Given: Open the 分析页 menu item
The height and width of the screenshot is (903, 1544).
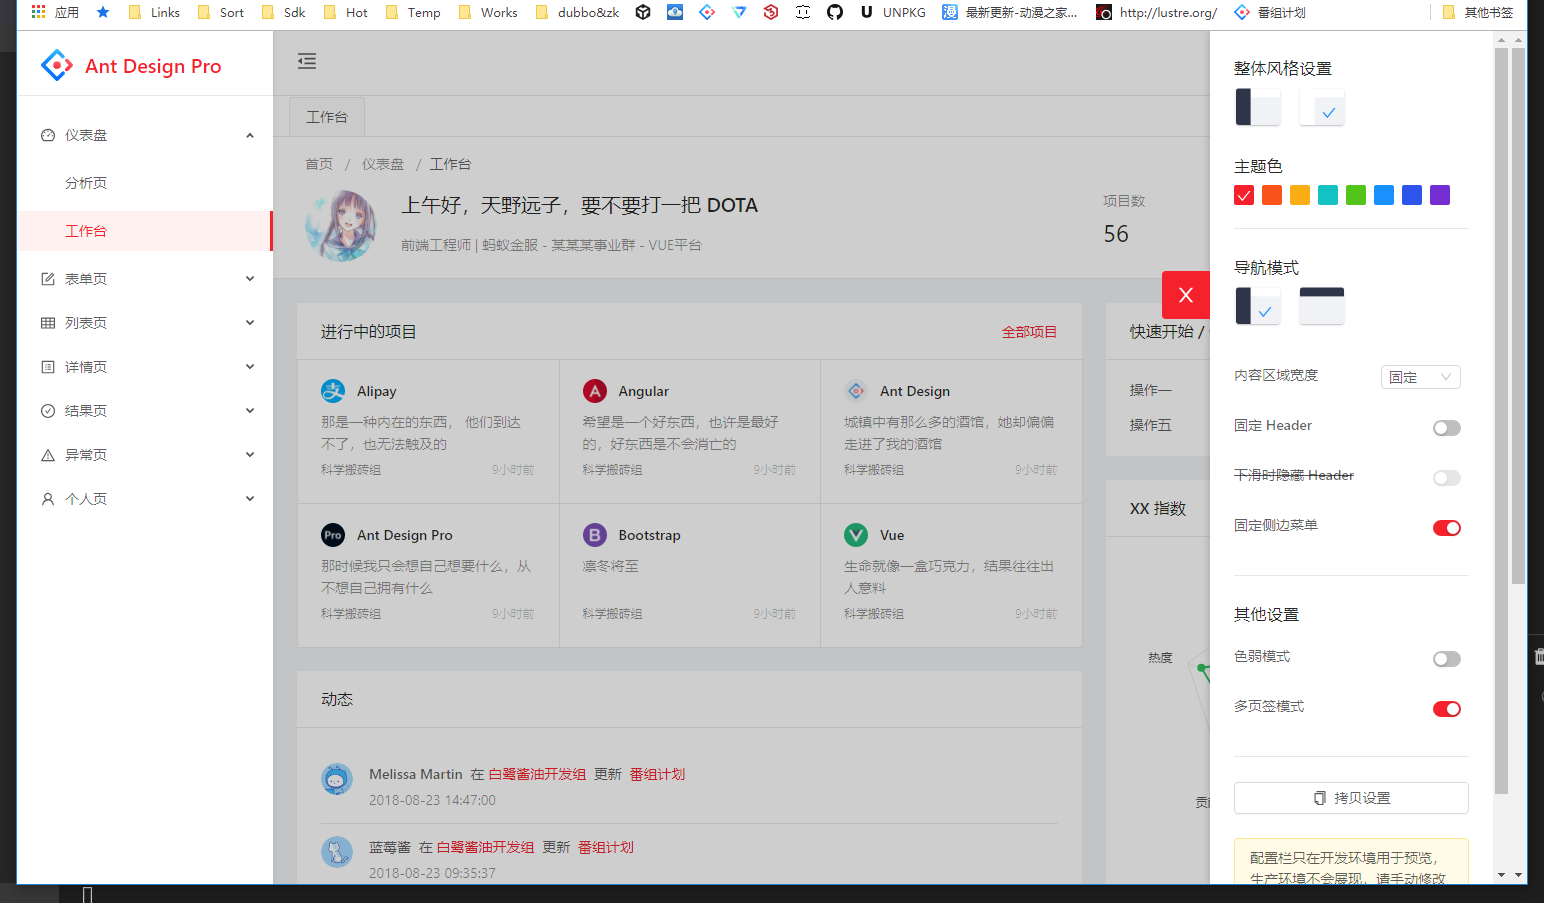Looking at the screenshot, I should [x=145, y=183].
